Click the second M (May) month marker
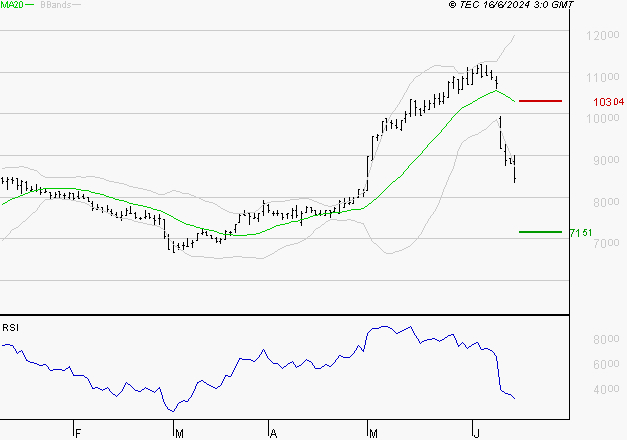This screenshot has width=627, height=440. click(x=373, y=434)
